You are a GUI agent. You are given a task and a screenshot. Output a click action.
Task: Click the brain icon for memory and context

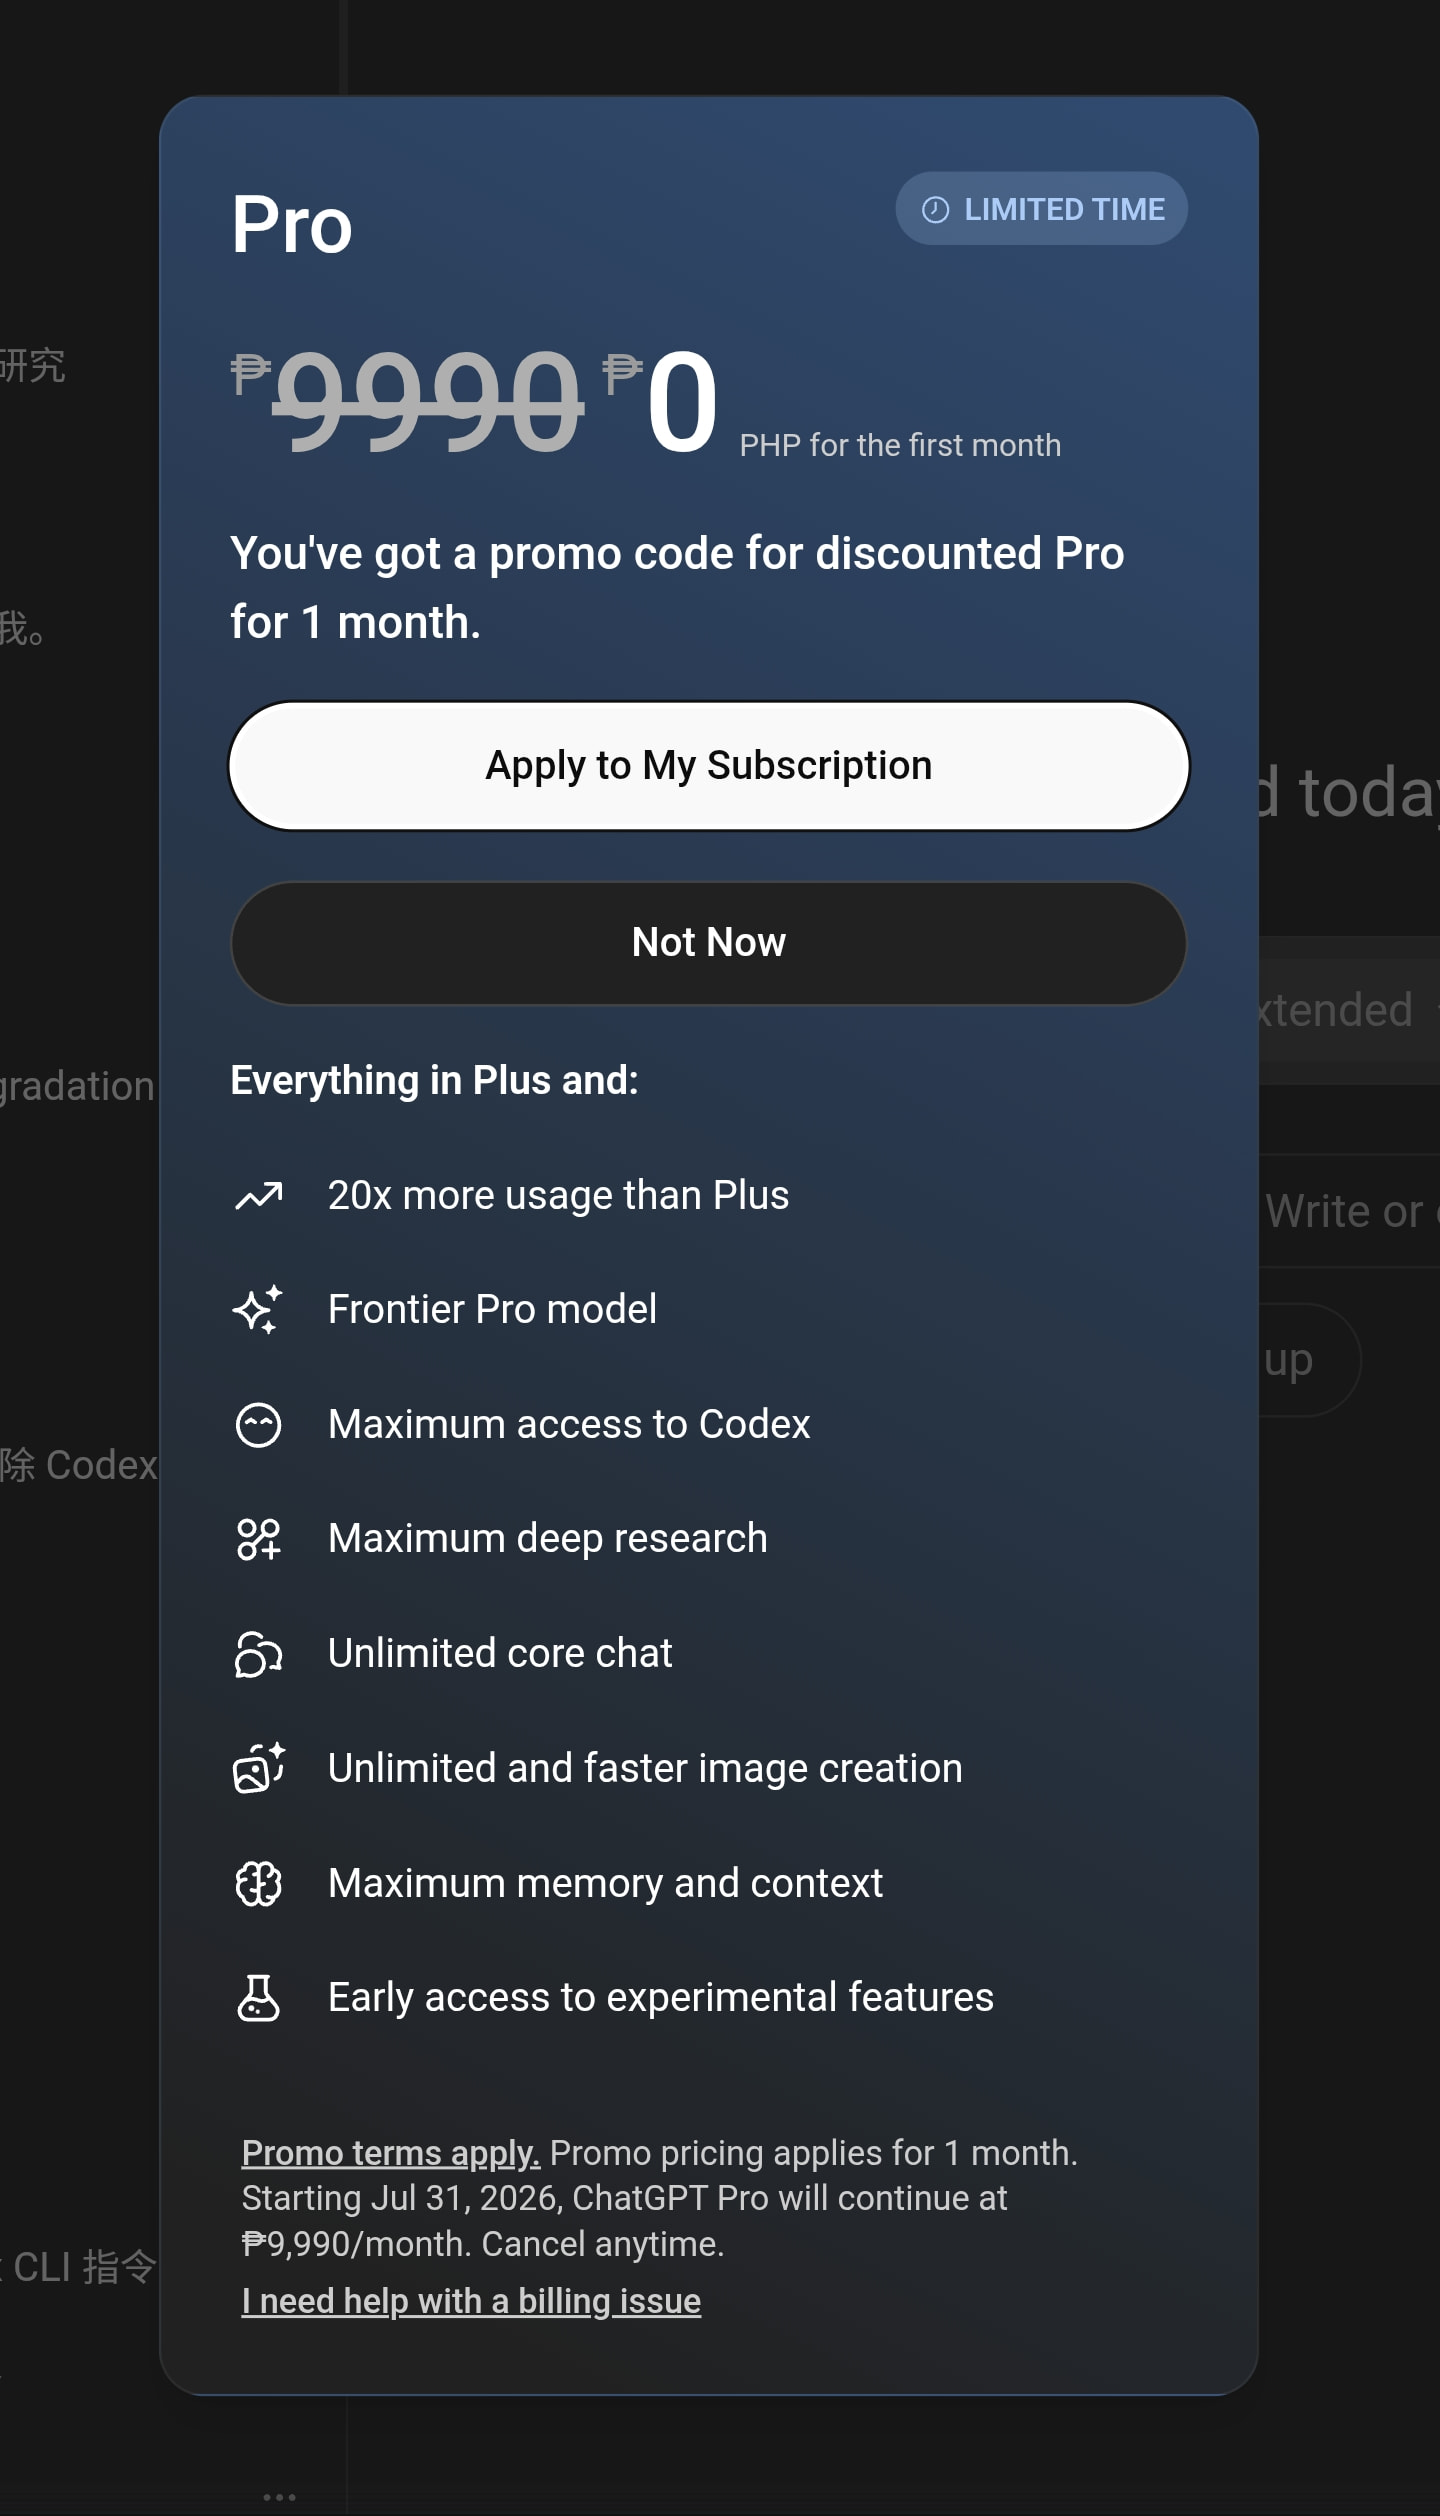tap(259, 1884)
